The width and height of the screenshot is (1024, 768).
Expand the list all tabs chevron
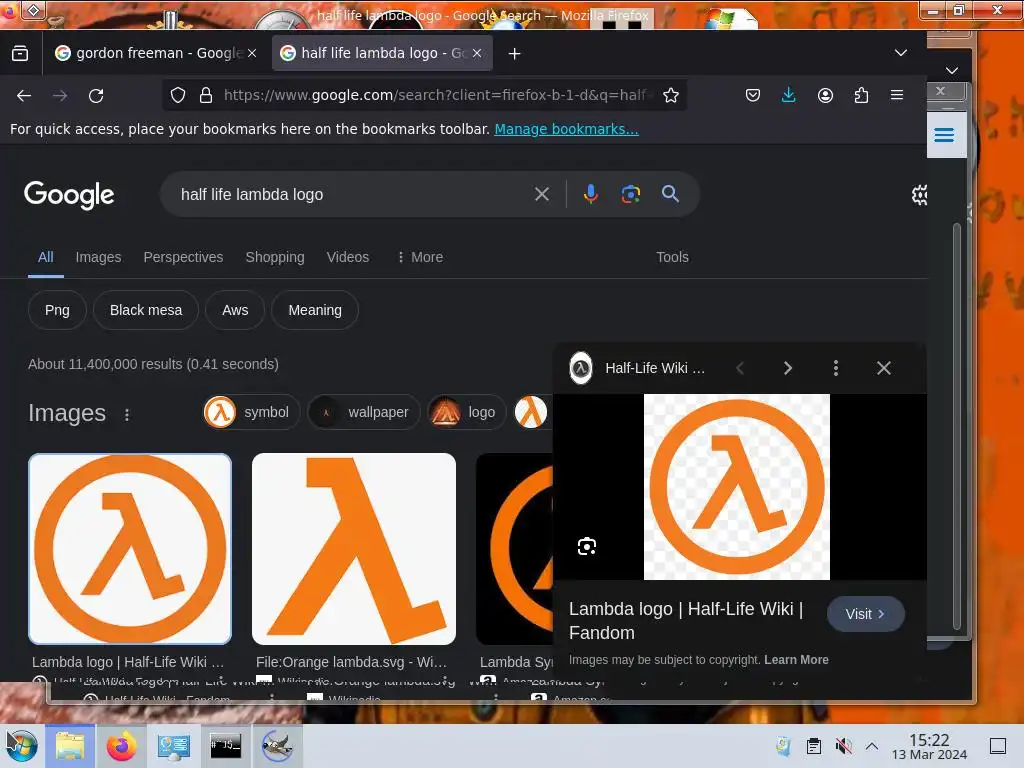(x=901, y=53)
